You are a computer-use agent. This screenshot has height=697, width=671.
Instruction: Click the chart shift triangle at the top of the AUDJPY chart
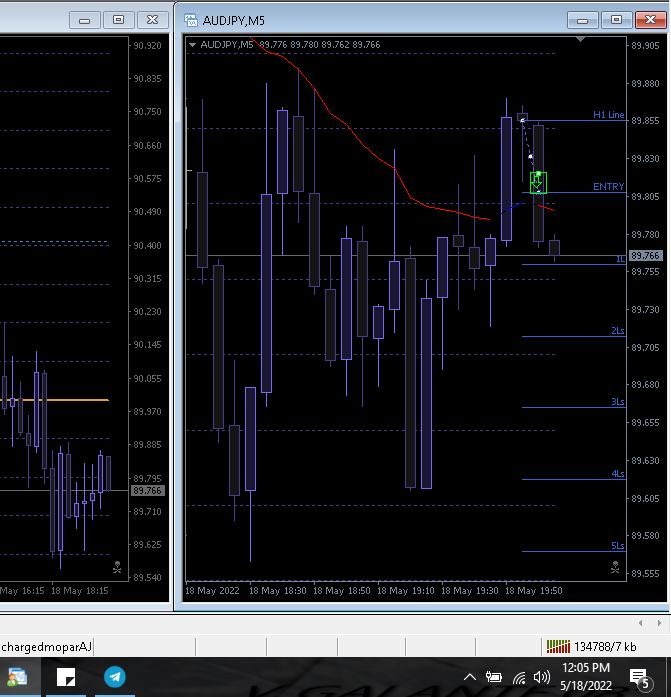click(580, 40)
